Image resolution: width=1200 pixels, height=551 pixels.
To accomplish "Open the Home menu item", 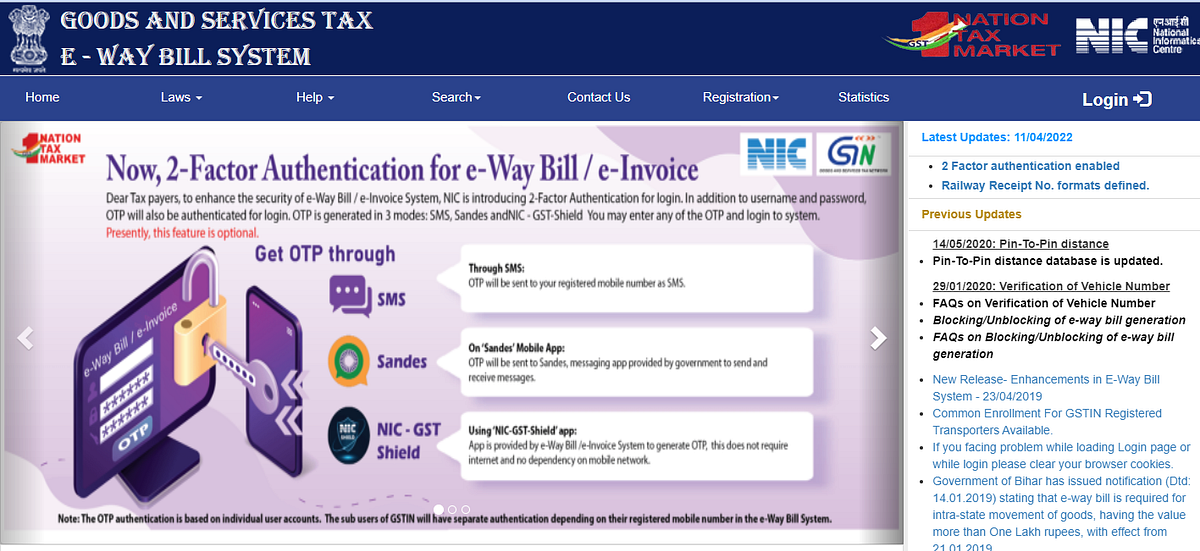I will [42, 97].
